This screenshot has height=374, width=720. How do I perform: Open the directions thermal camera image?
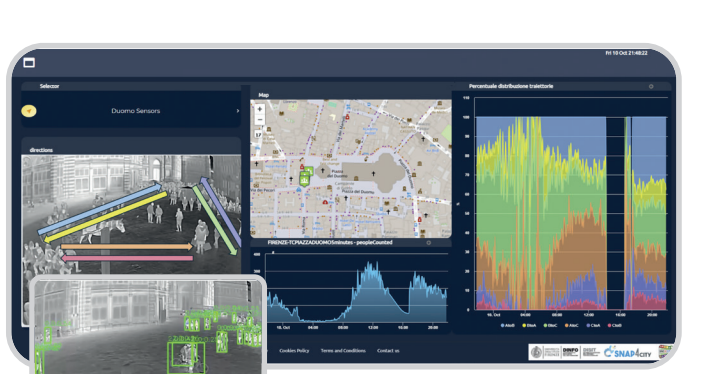click(x=131, y=215)
